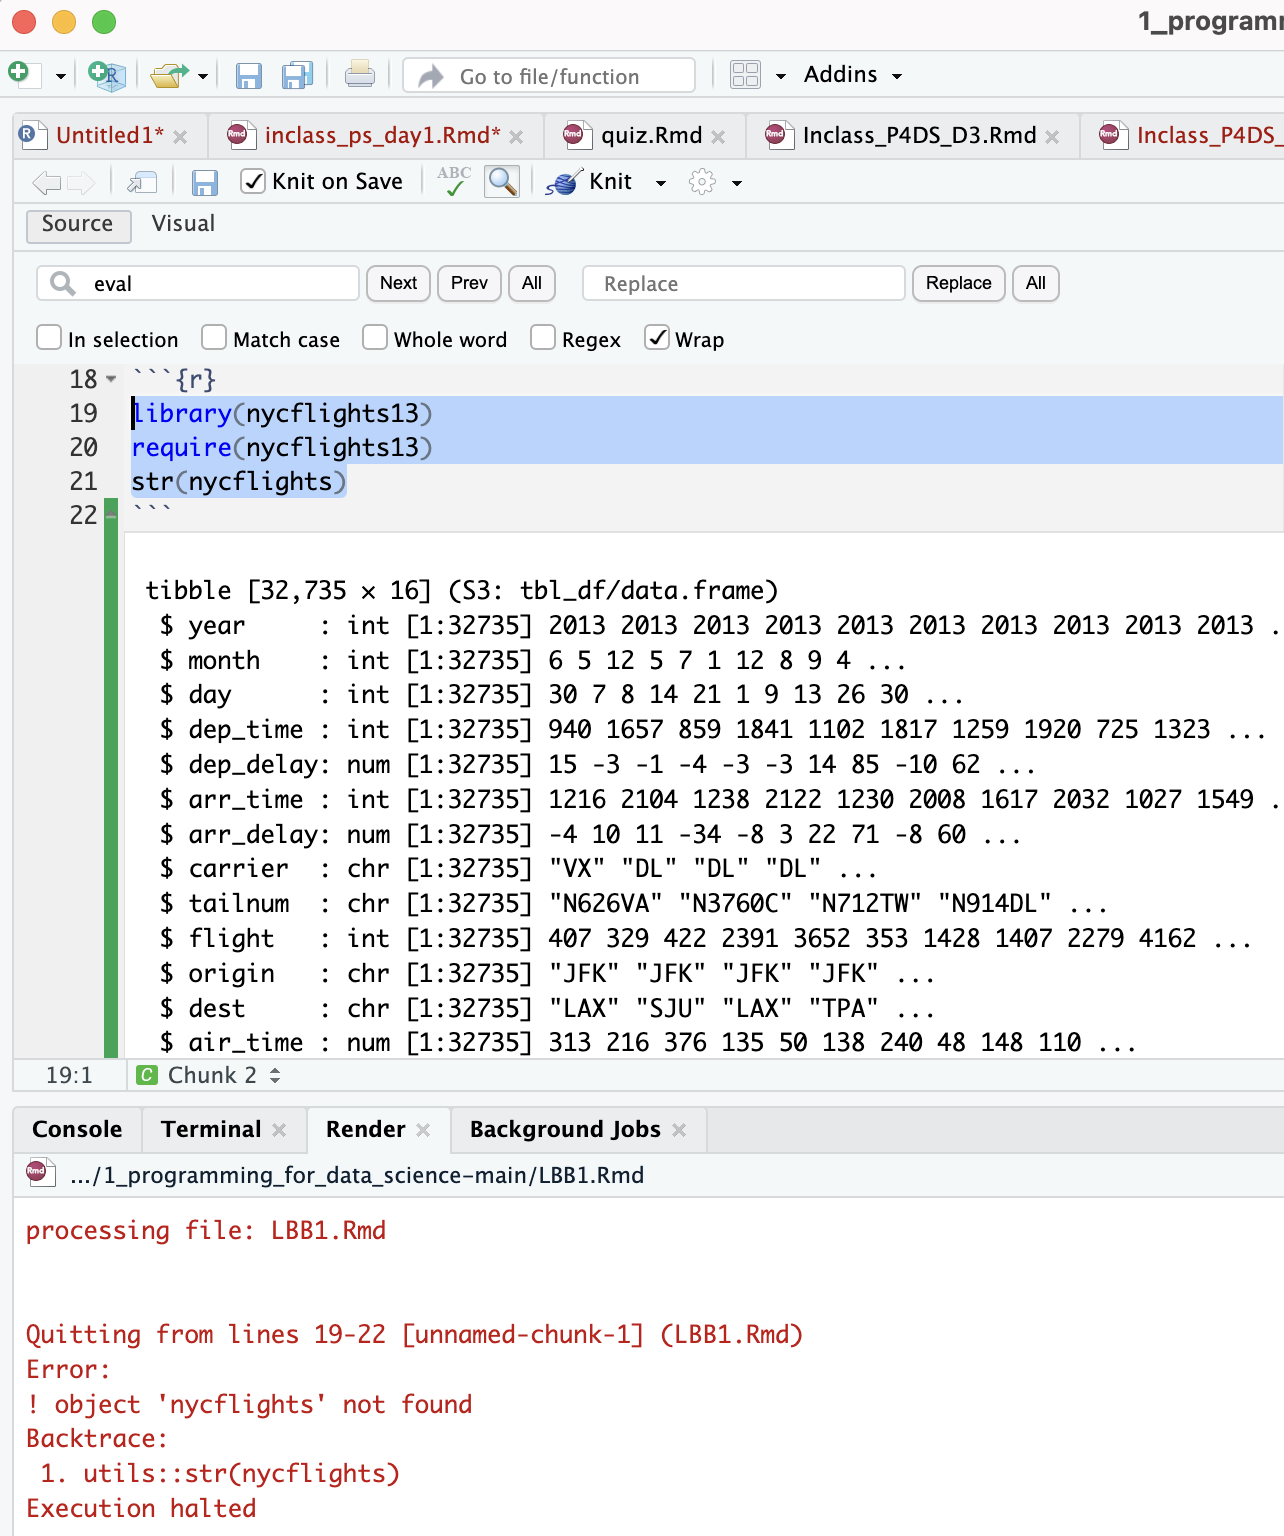Enable the Regex search checkbox
Image resolution: width=1284 pixels, height=1536 pixels.
[x=542, y=338]
